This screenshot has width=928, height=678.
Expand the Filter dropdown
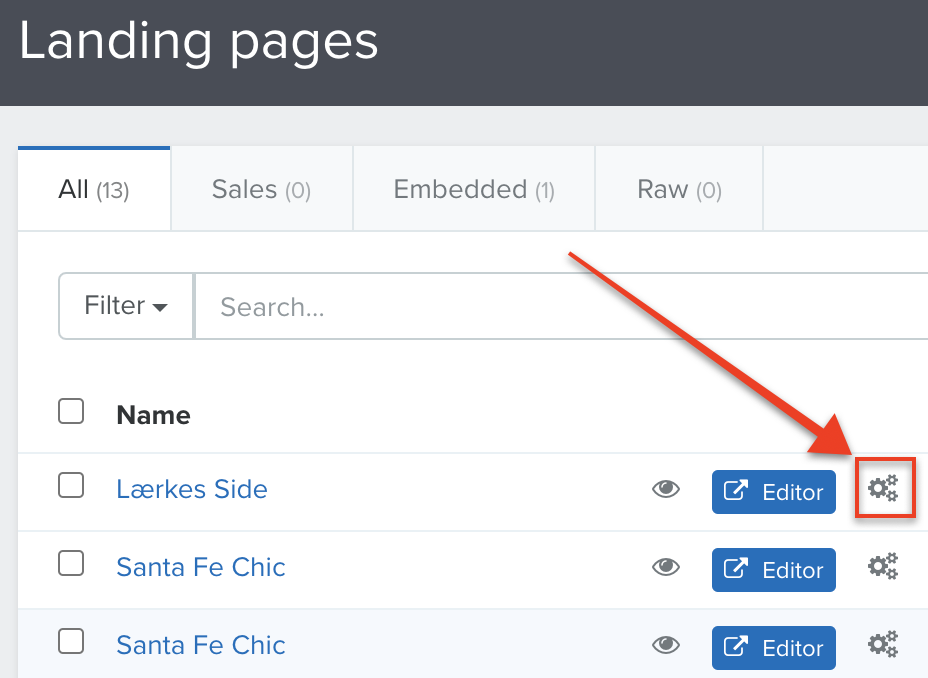coord(126,306)
